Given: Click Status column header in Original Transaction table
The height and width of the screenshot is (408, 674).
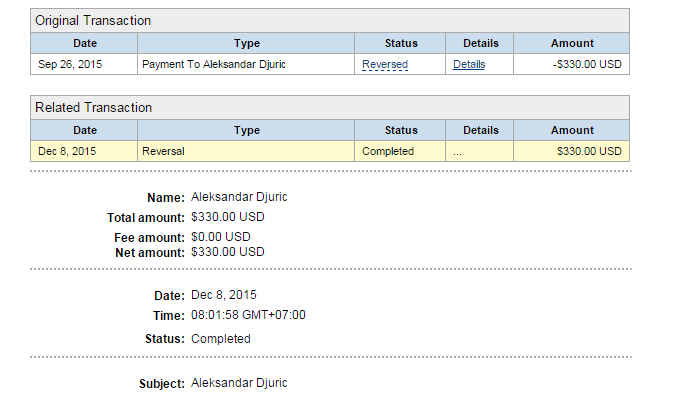Looking at the screenshot, I should [401, 43].
